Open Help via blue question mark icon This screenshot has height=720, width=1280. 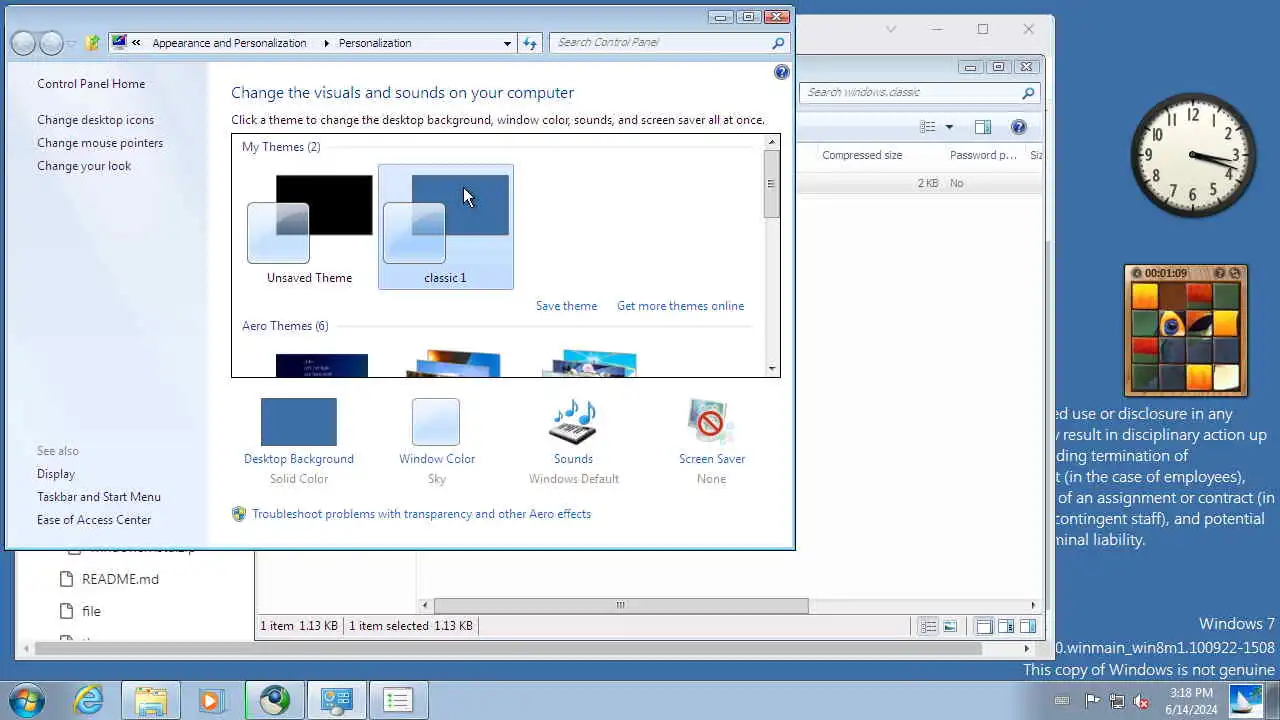click(x=782, y=72)
